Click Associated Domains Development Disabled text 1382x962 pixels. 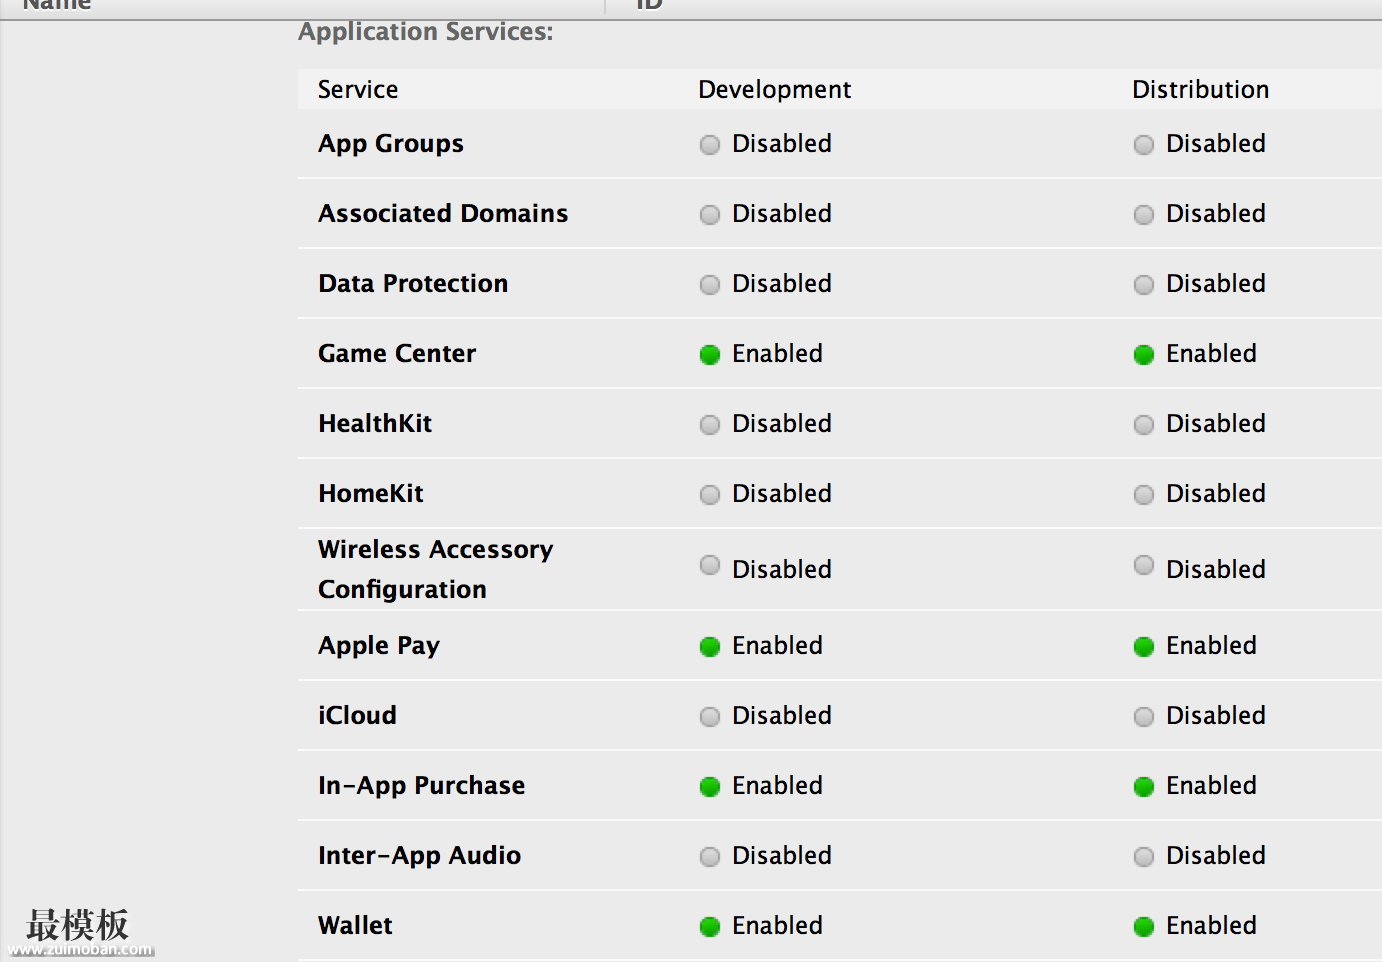coord(782,213)
